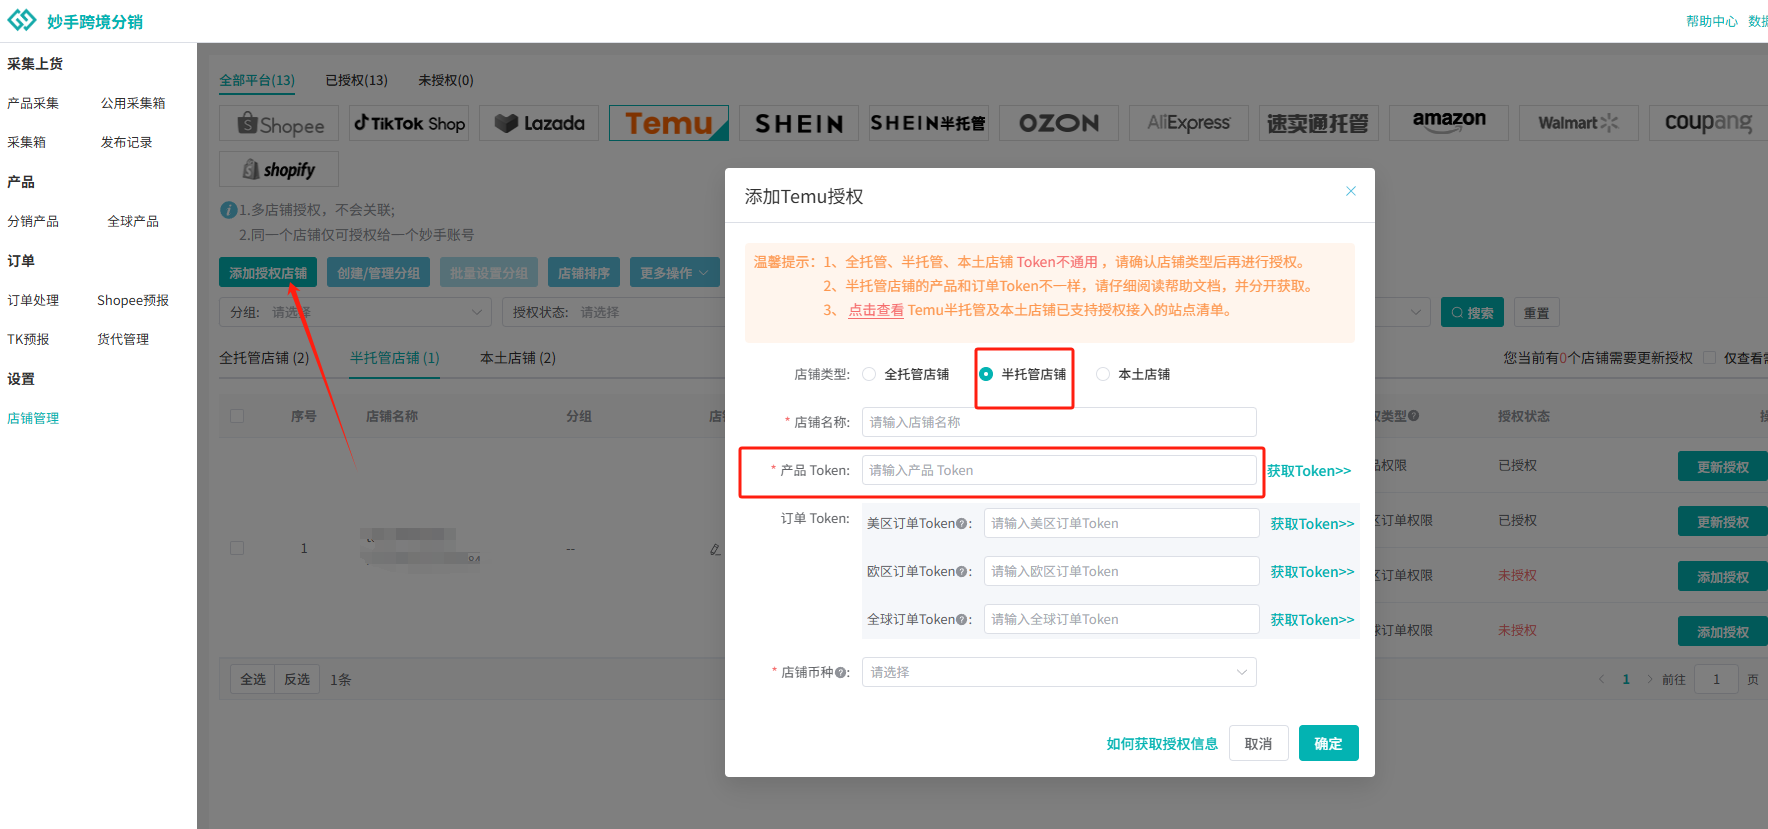Click the help icon next to 全球订单Token
Viewport: 1768px width, 829px height.
pos(961,620)
